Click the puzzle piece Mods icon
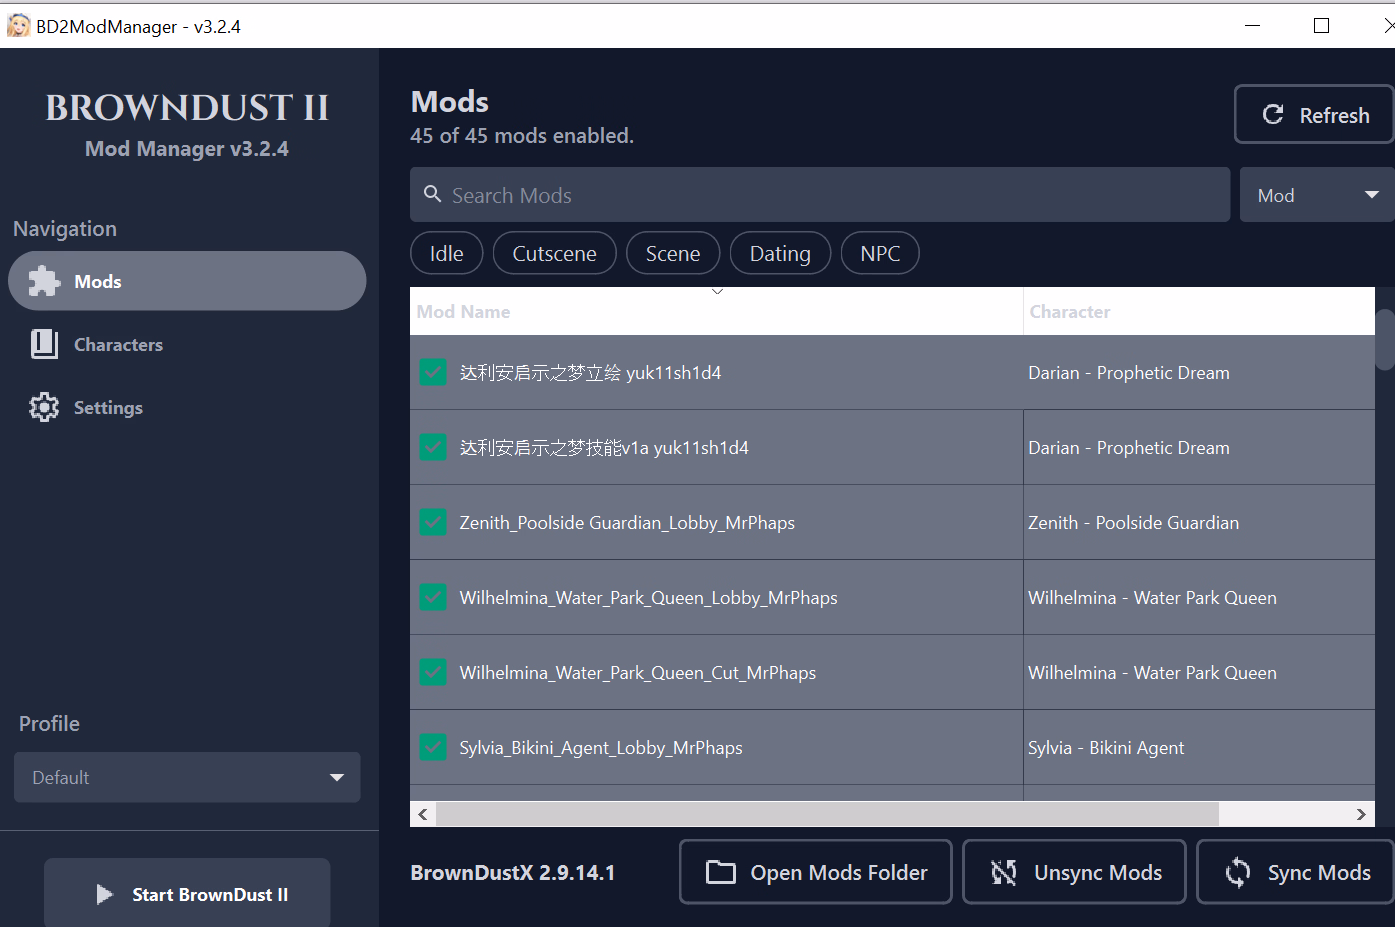The height and width of the screenshot is (927, 1395). click(x=44, y=282)
